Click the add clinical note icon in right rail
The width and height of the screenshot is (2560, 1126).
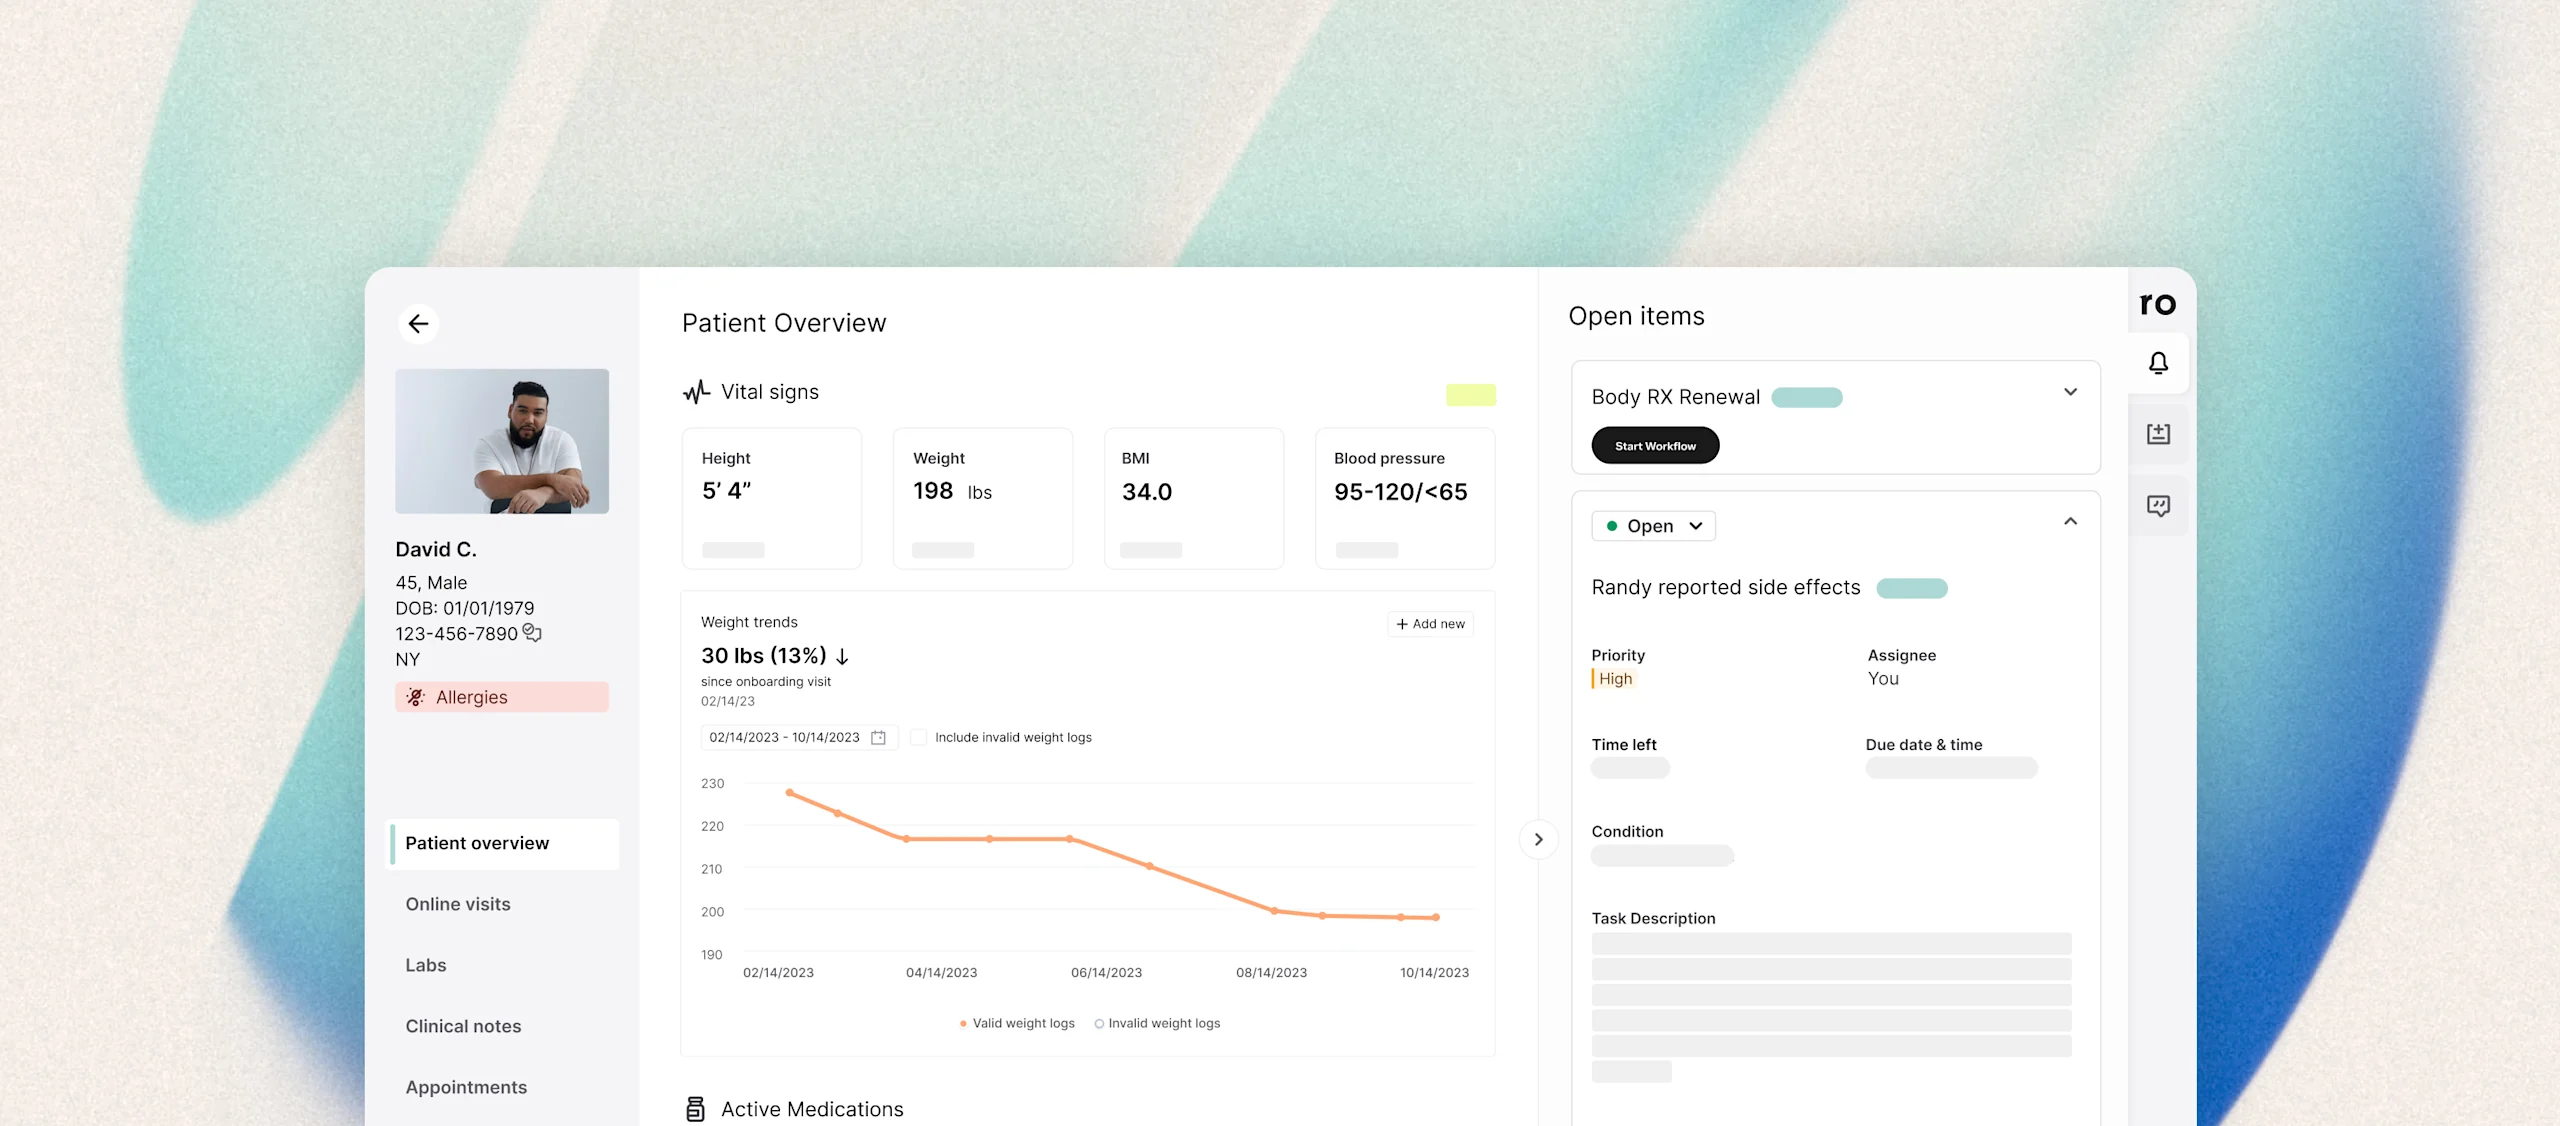tap(2158, 434)
